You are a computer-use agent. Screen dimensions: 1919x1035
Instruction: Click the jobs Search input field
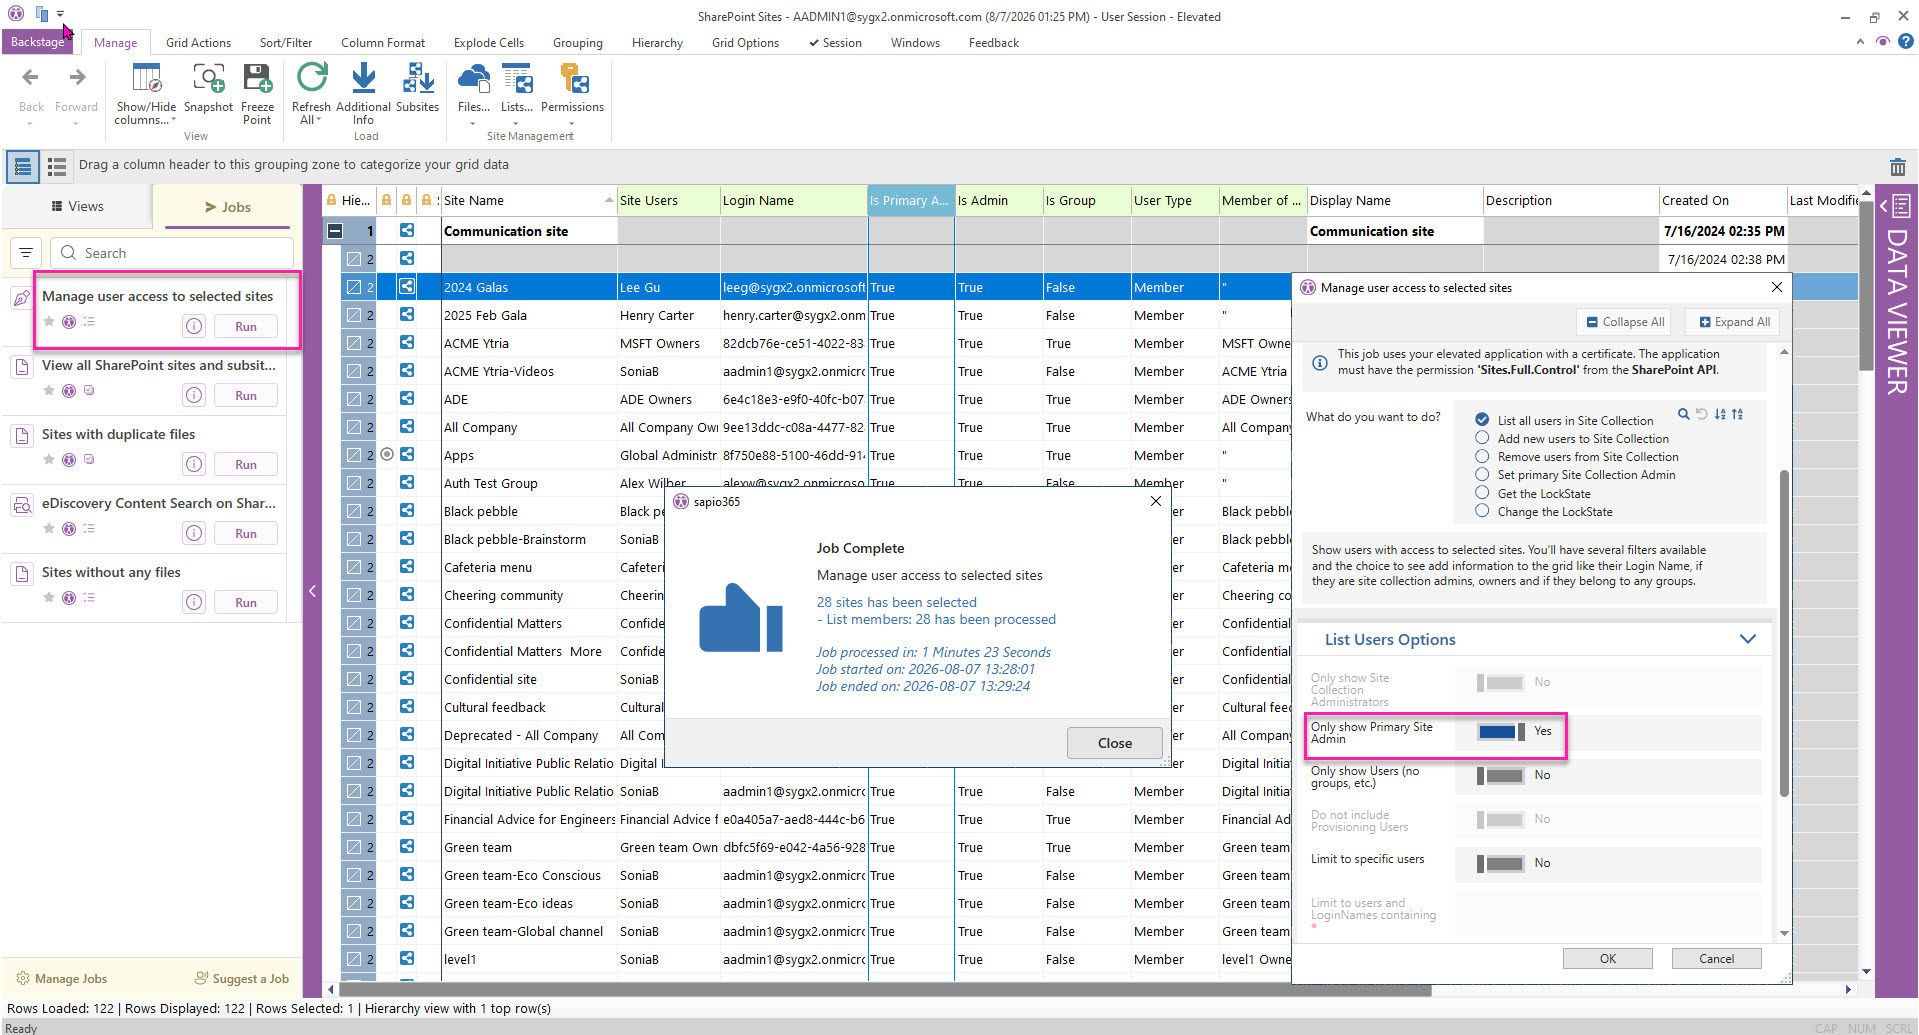[x=172, y=253]
